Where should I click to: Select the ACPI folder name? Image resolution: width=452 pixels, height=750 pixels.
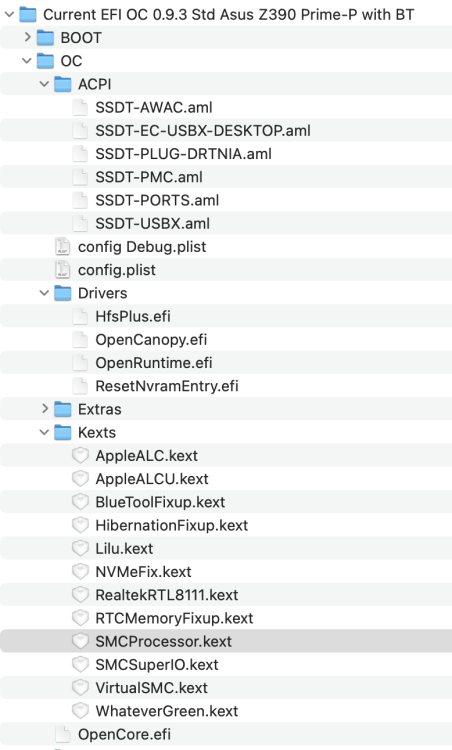click(x=95, y=84)
